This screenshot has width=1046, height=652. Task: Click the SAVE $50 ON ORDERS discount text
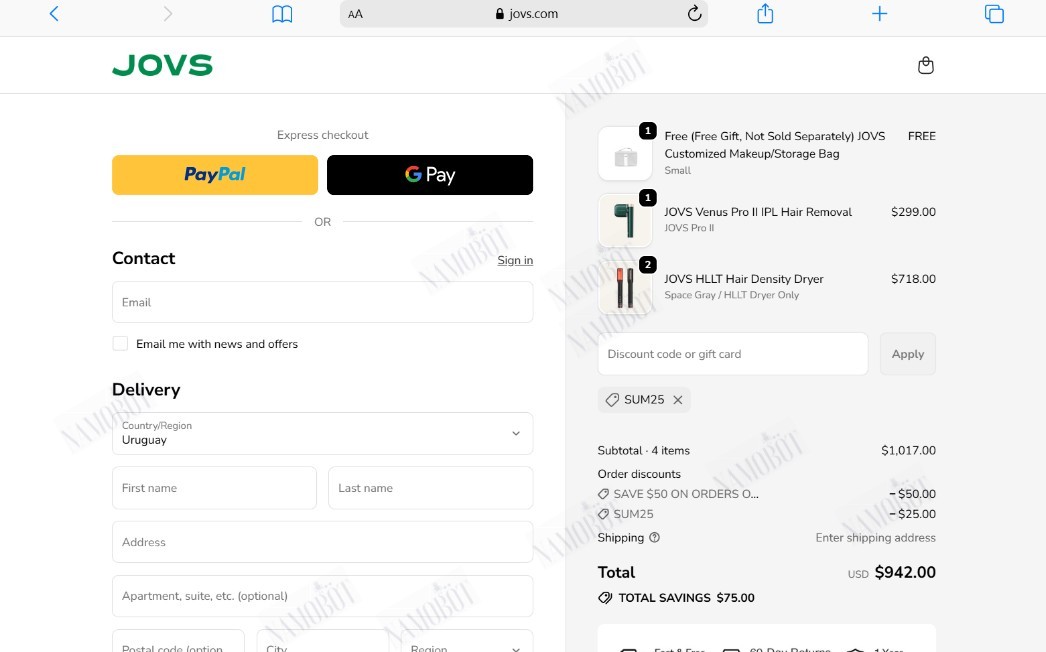(686, 494)
